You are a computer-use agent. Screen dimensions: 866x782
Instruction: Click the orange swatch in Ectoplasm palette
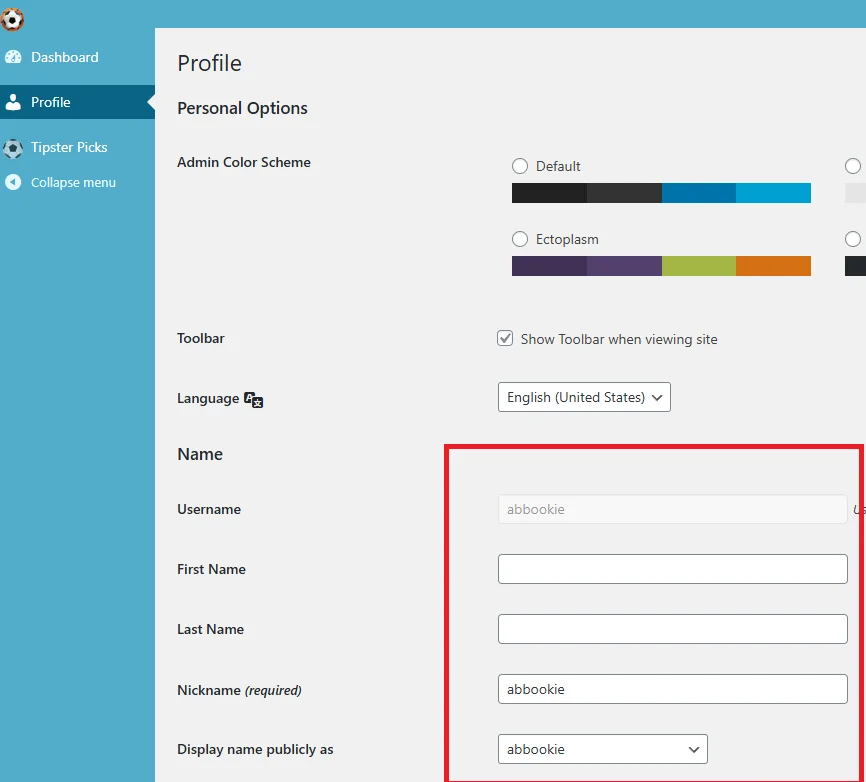[773, 266]
